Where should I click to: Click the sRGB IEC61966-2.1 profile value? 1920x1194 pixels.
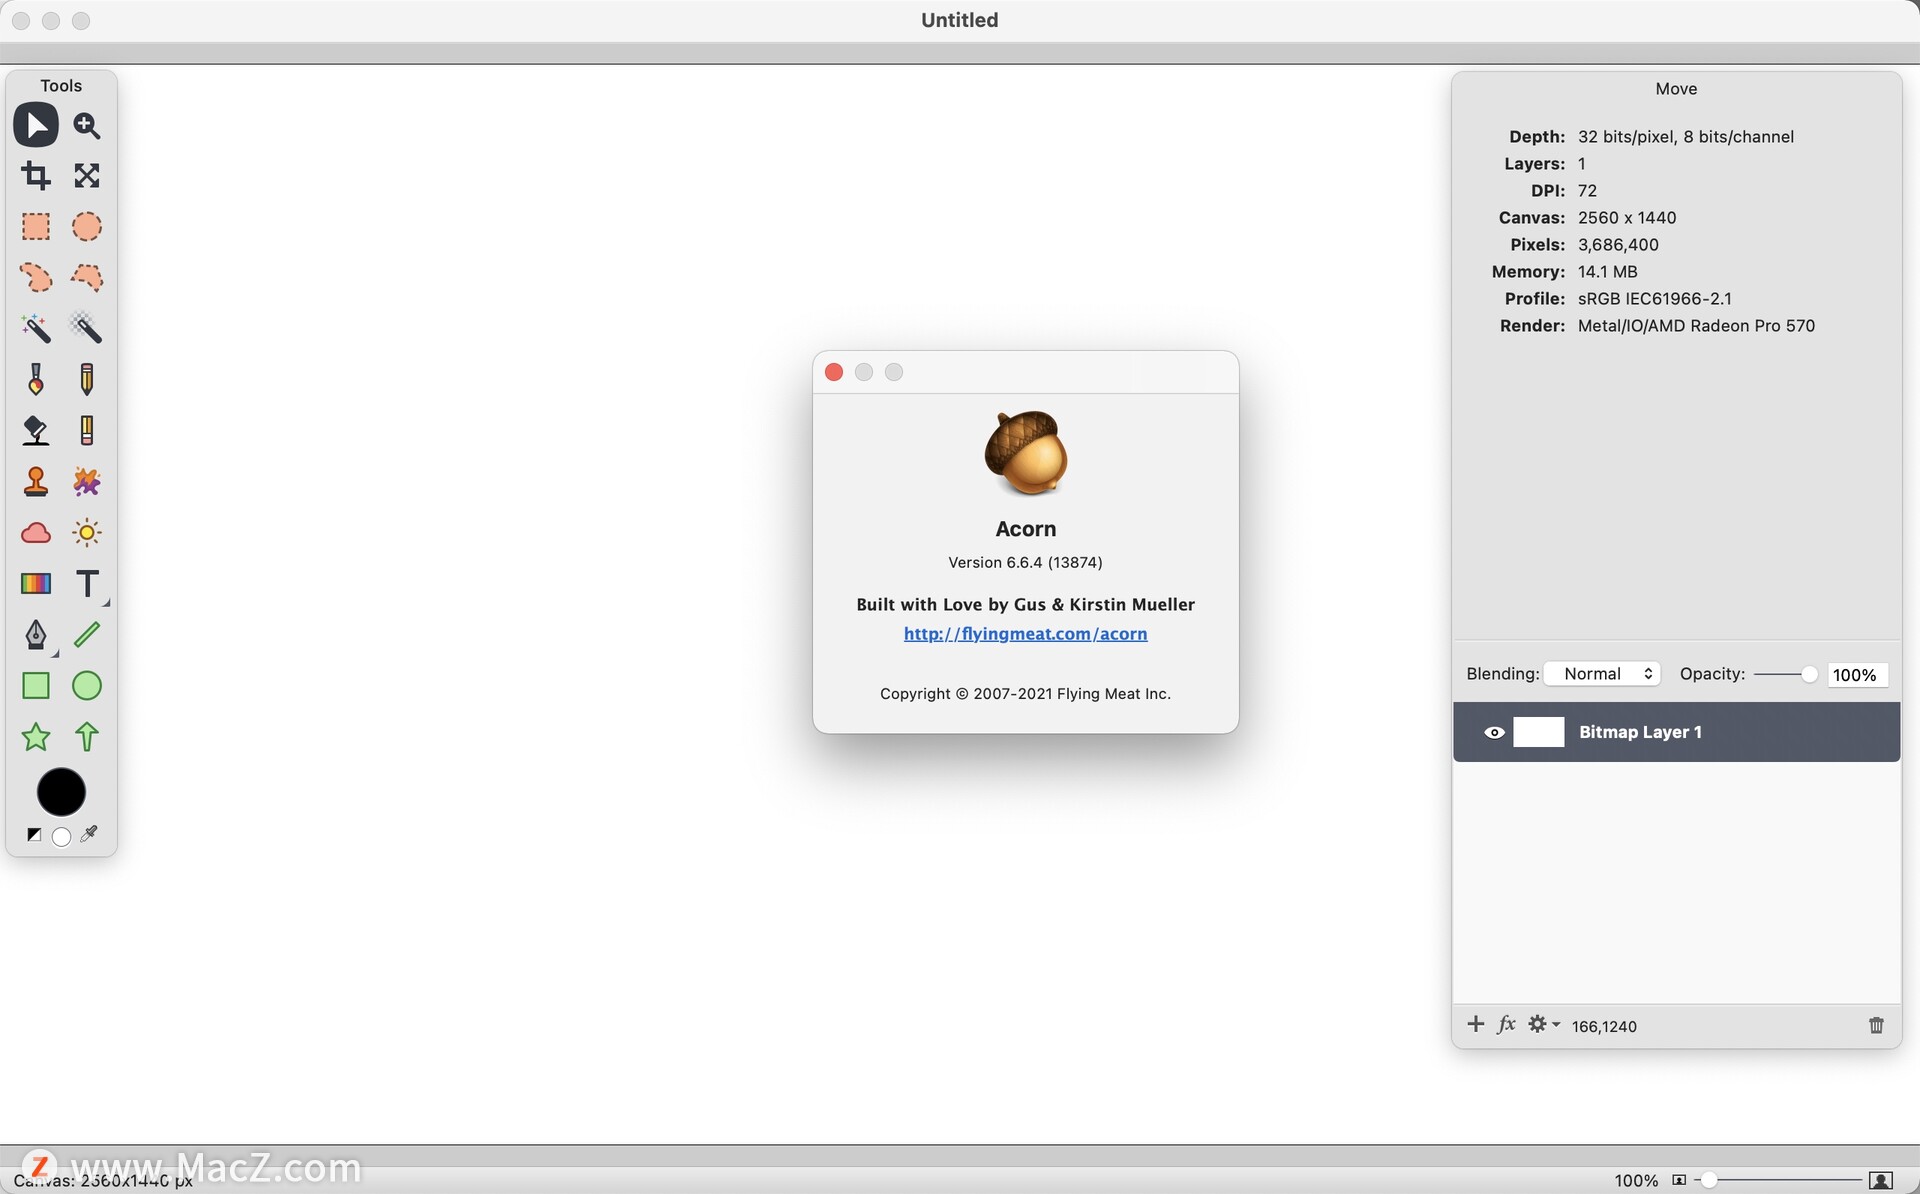pos(1655,299)
